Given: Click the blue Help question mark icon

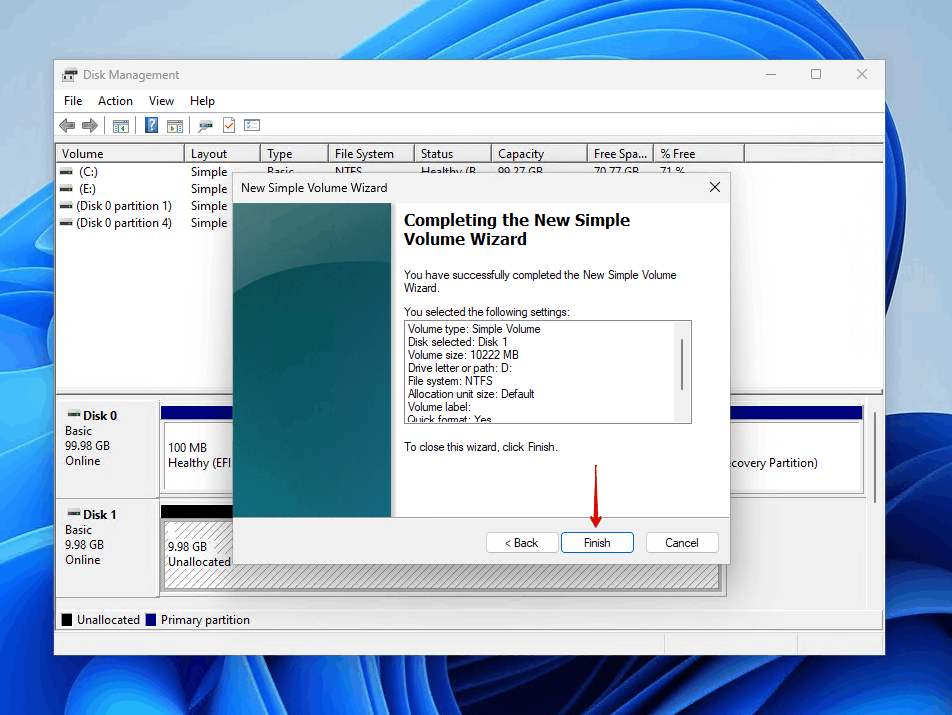Looking at the screenshot, I should pyautogui.click(x=151, y=125).
